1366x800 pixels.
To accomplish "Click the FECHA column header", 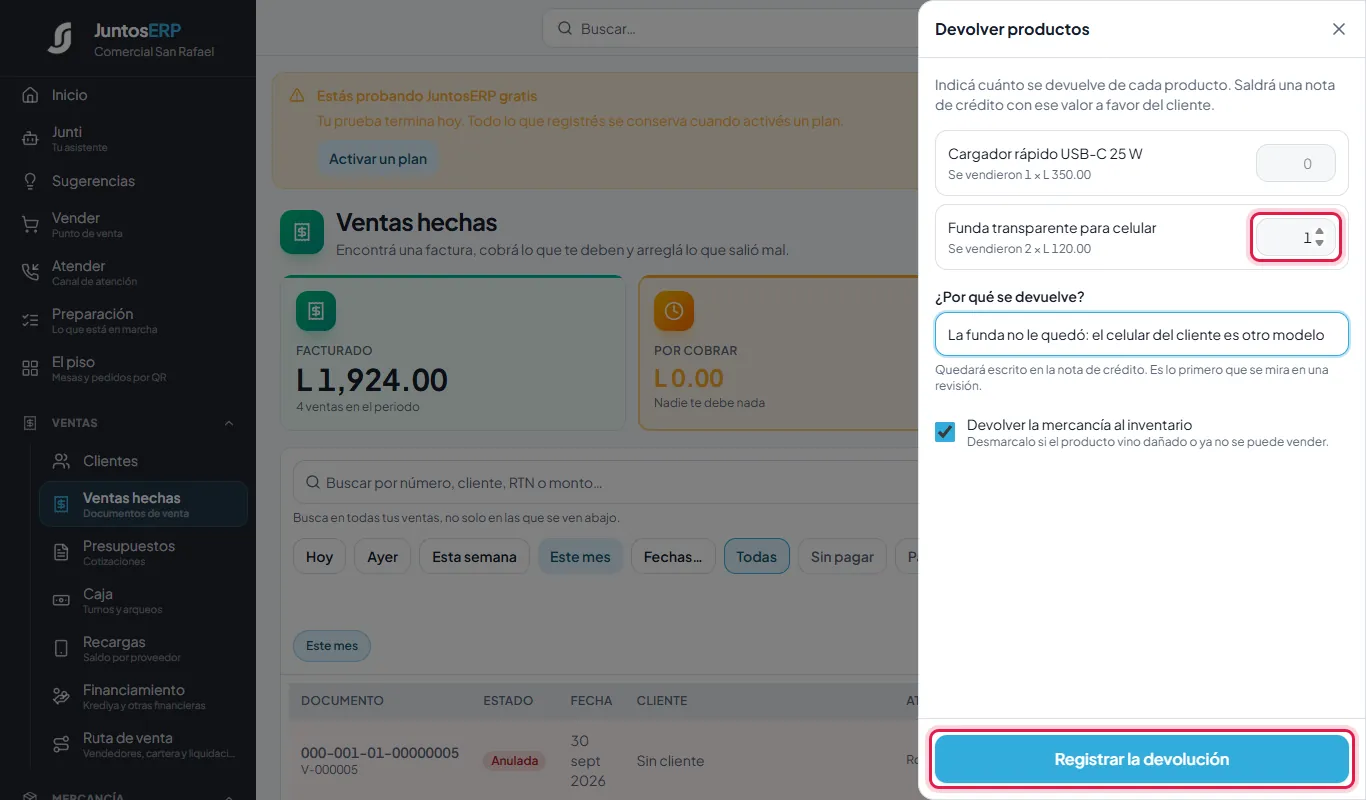I will pos(591,701).
